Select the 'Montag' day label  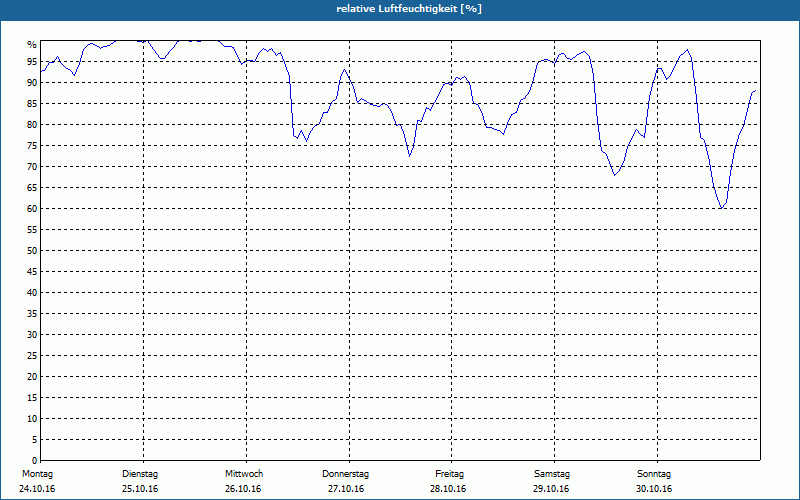[x=37, y=474]
